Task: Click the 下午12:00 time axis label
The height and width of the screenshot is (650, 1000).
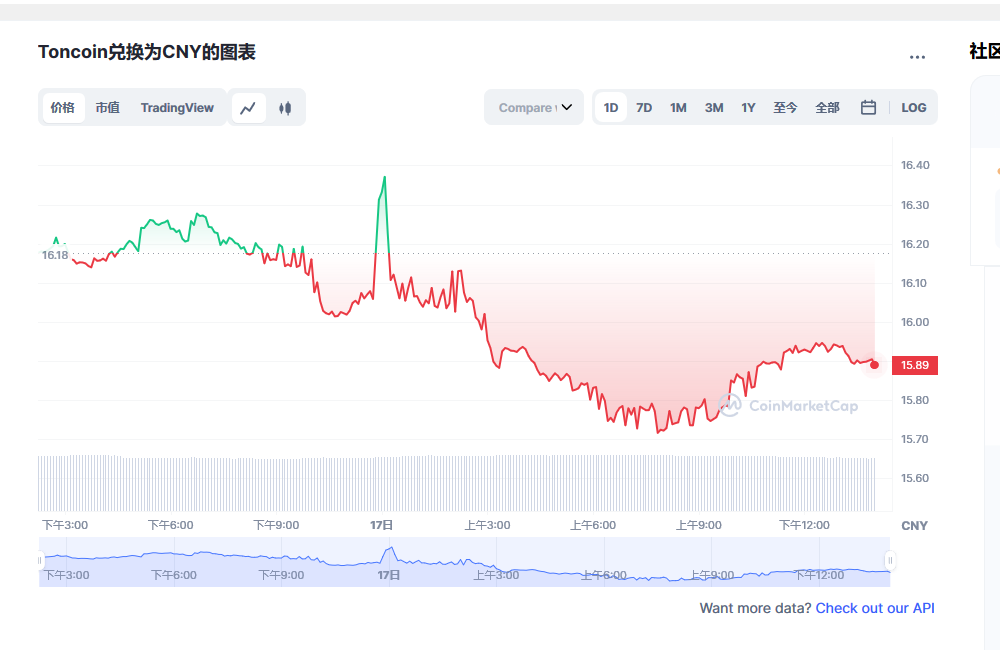Action: 804,525
